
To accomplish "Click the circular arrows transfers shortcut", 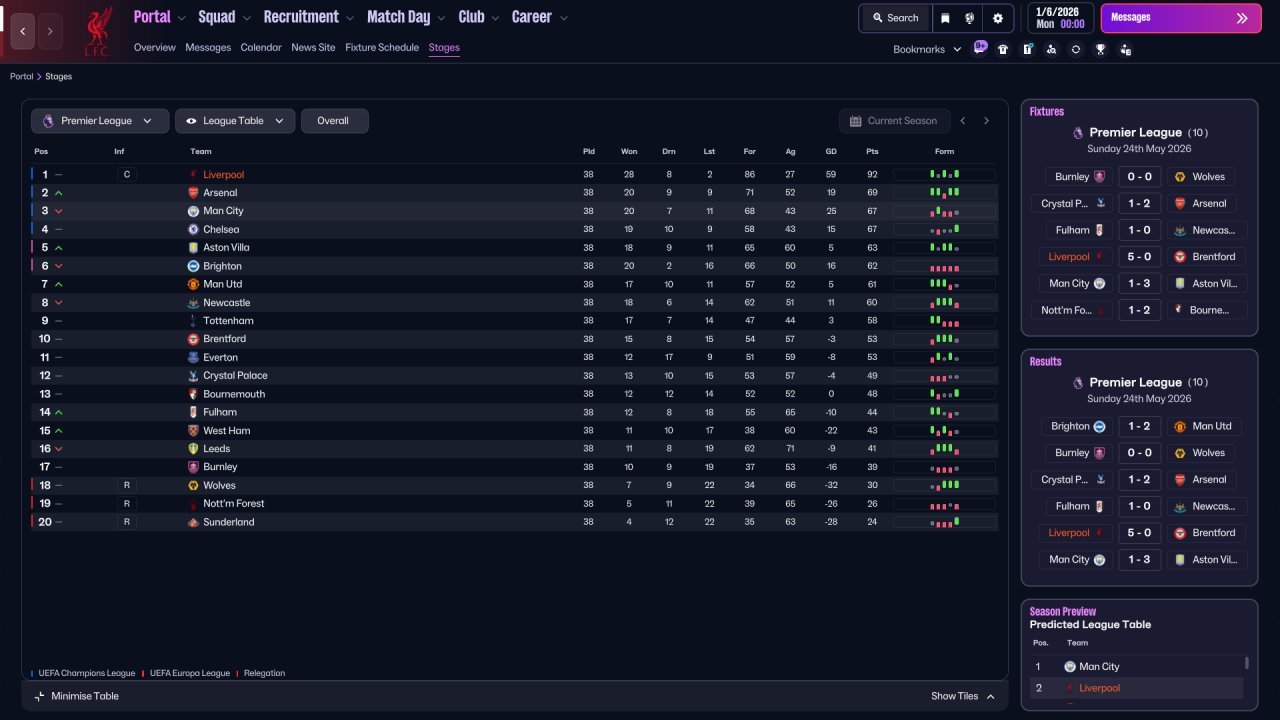I will [x=1076, y=49].
